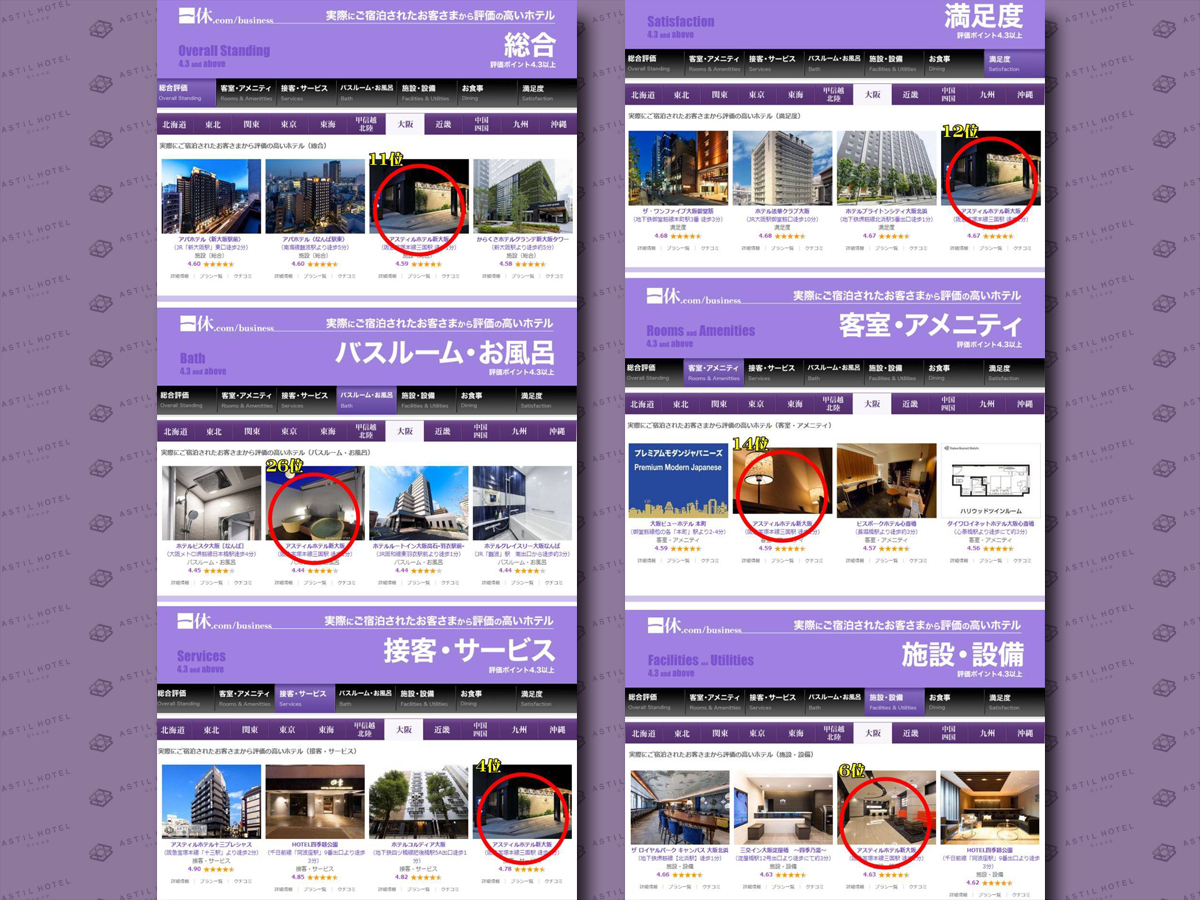The image size is (1200, 900).
Task: Open クチコミ for ダイワロイネットホテル大阪心斎橋
Action: pyautogui.click(x=1023, y=560)
